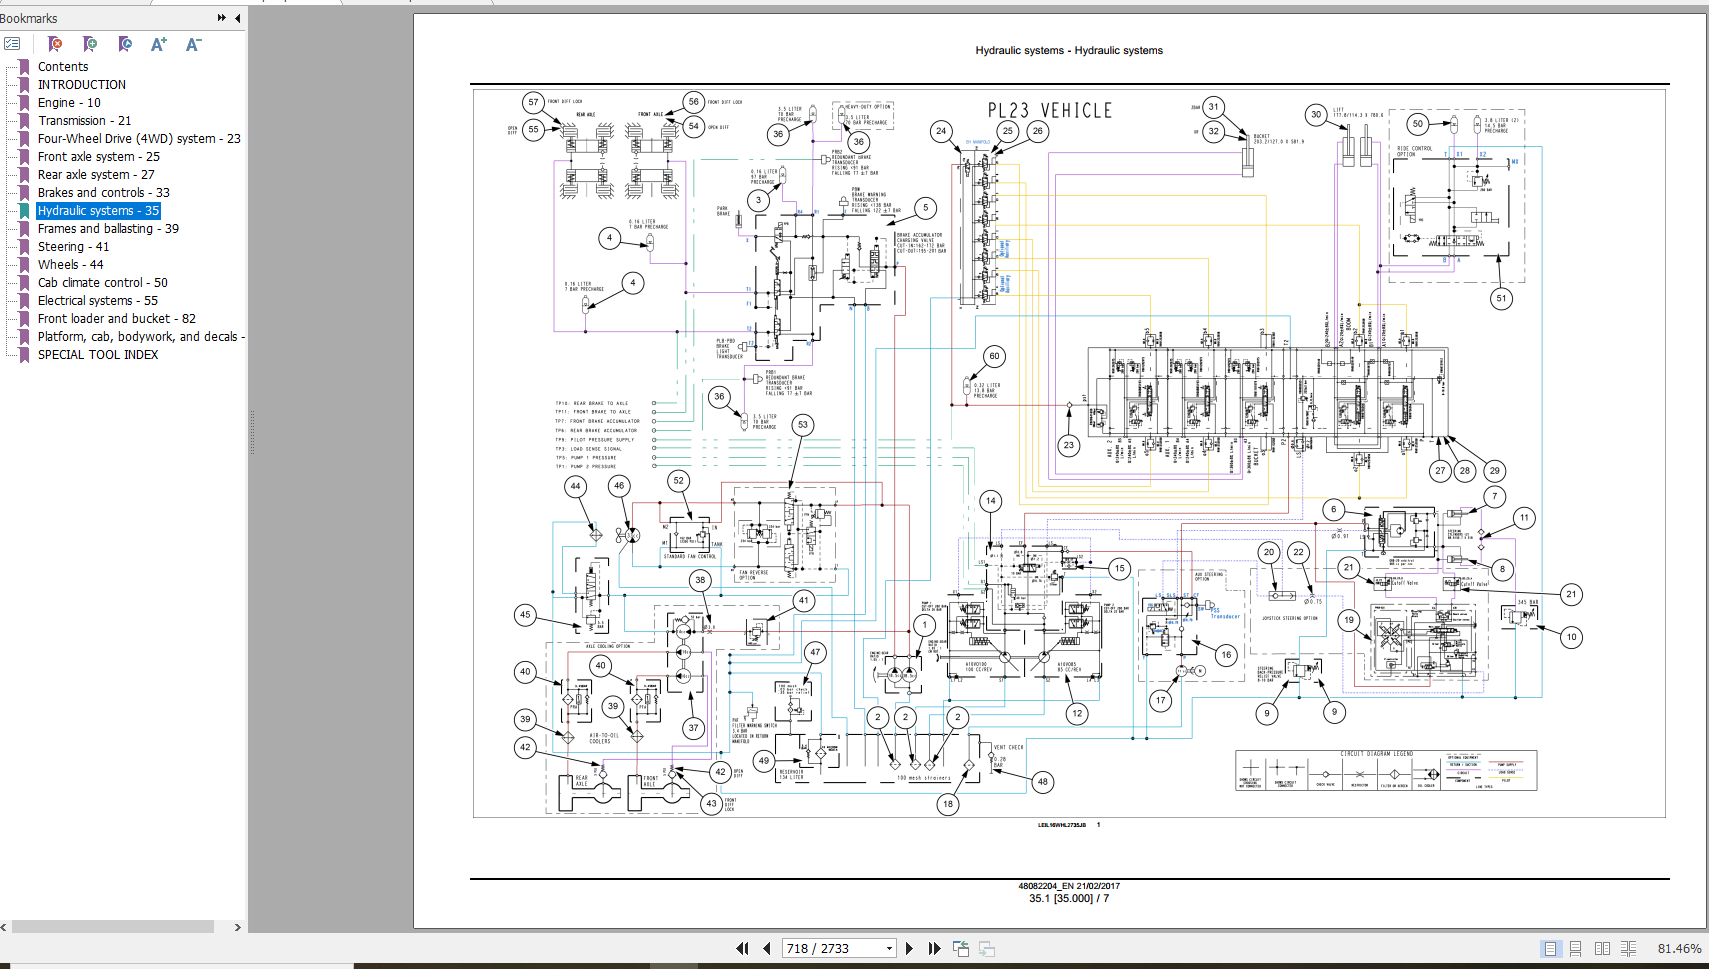Jump to the last page
1709x969 pixels.
934,948
